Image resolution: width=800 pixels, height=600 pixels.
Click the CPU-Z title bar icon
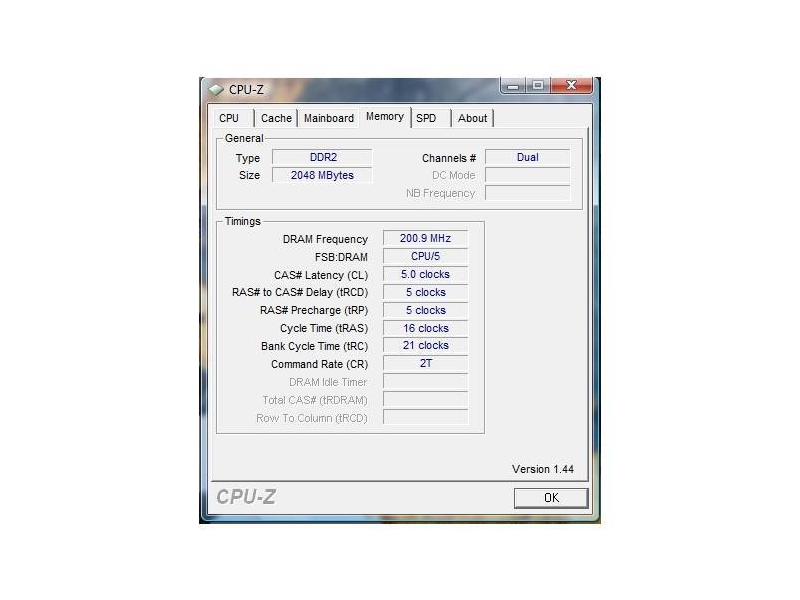[x=216, y=90]
